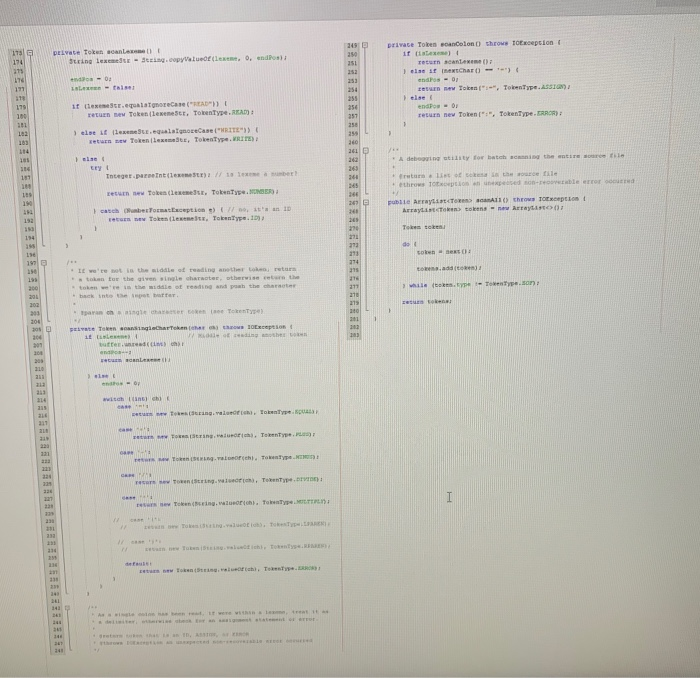Click the scanColon() method name

pyautogui.click(x=461, y=44)
